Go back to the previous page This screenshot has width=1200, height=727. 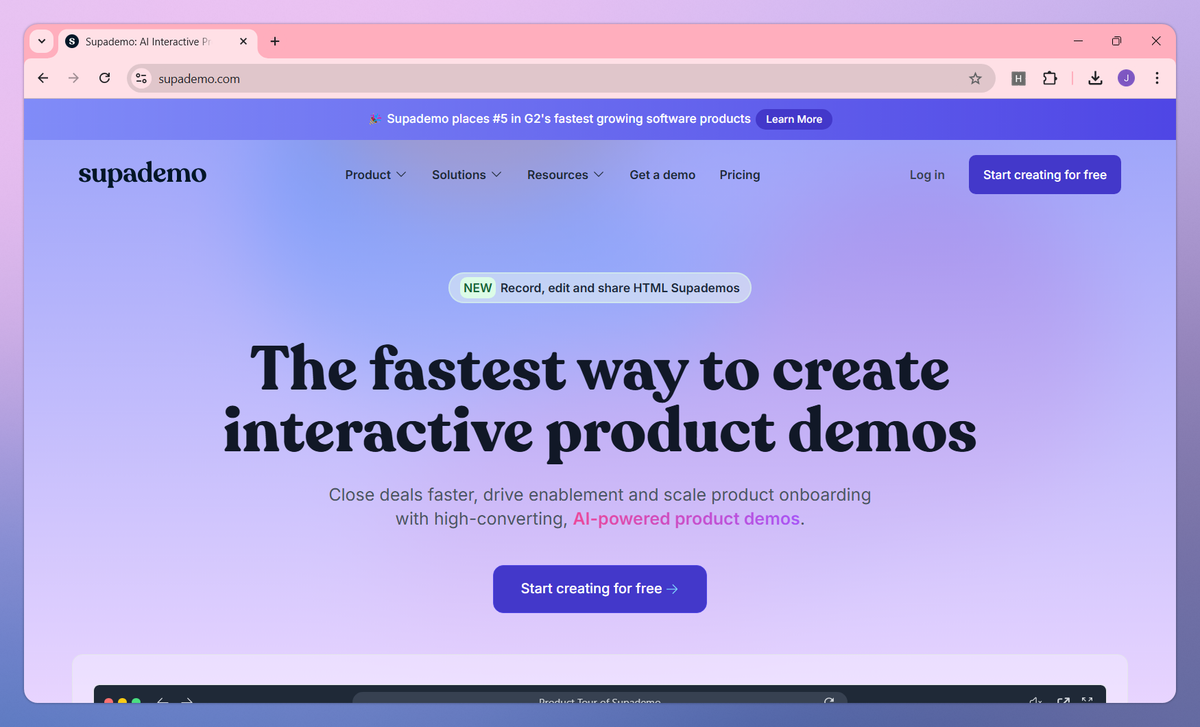pyautogui.click(x=43, y=78)
